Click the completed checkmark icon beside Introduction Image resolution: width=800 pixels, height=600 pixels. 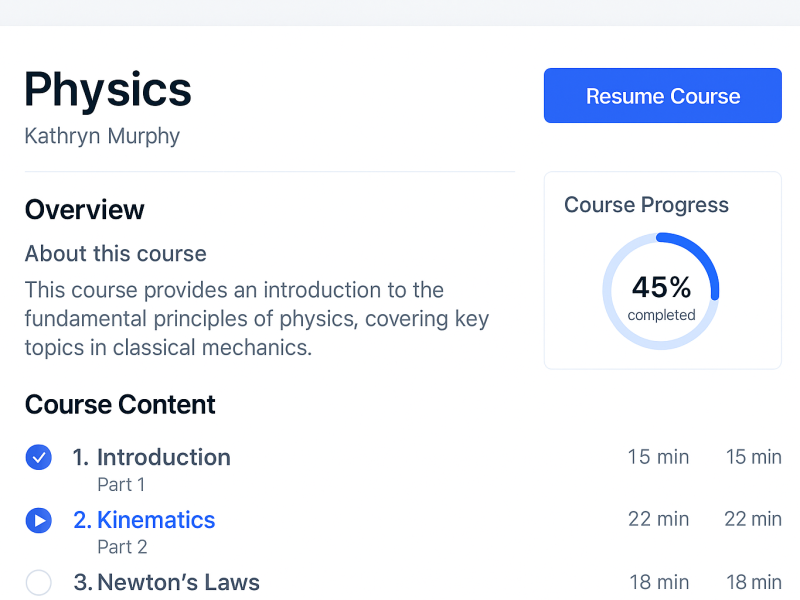[x=38, y=458]
